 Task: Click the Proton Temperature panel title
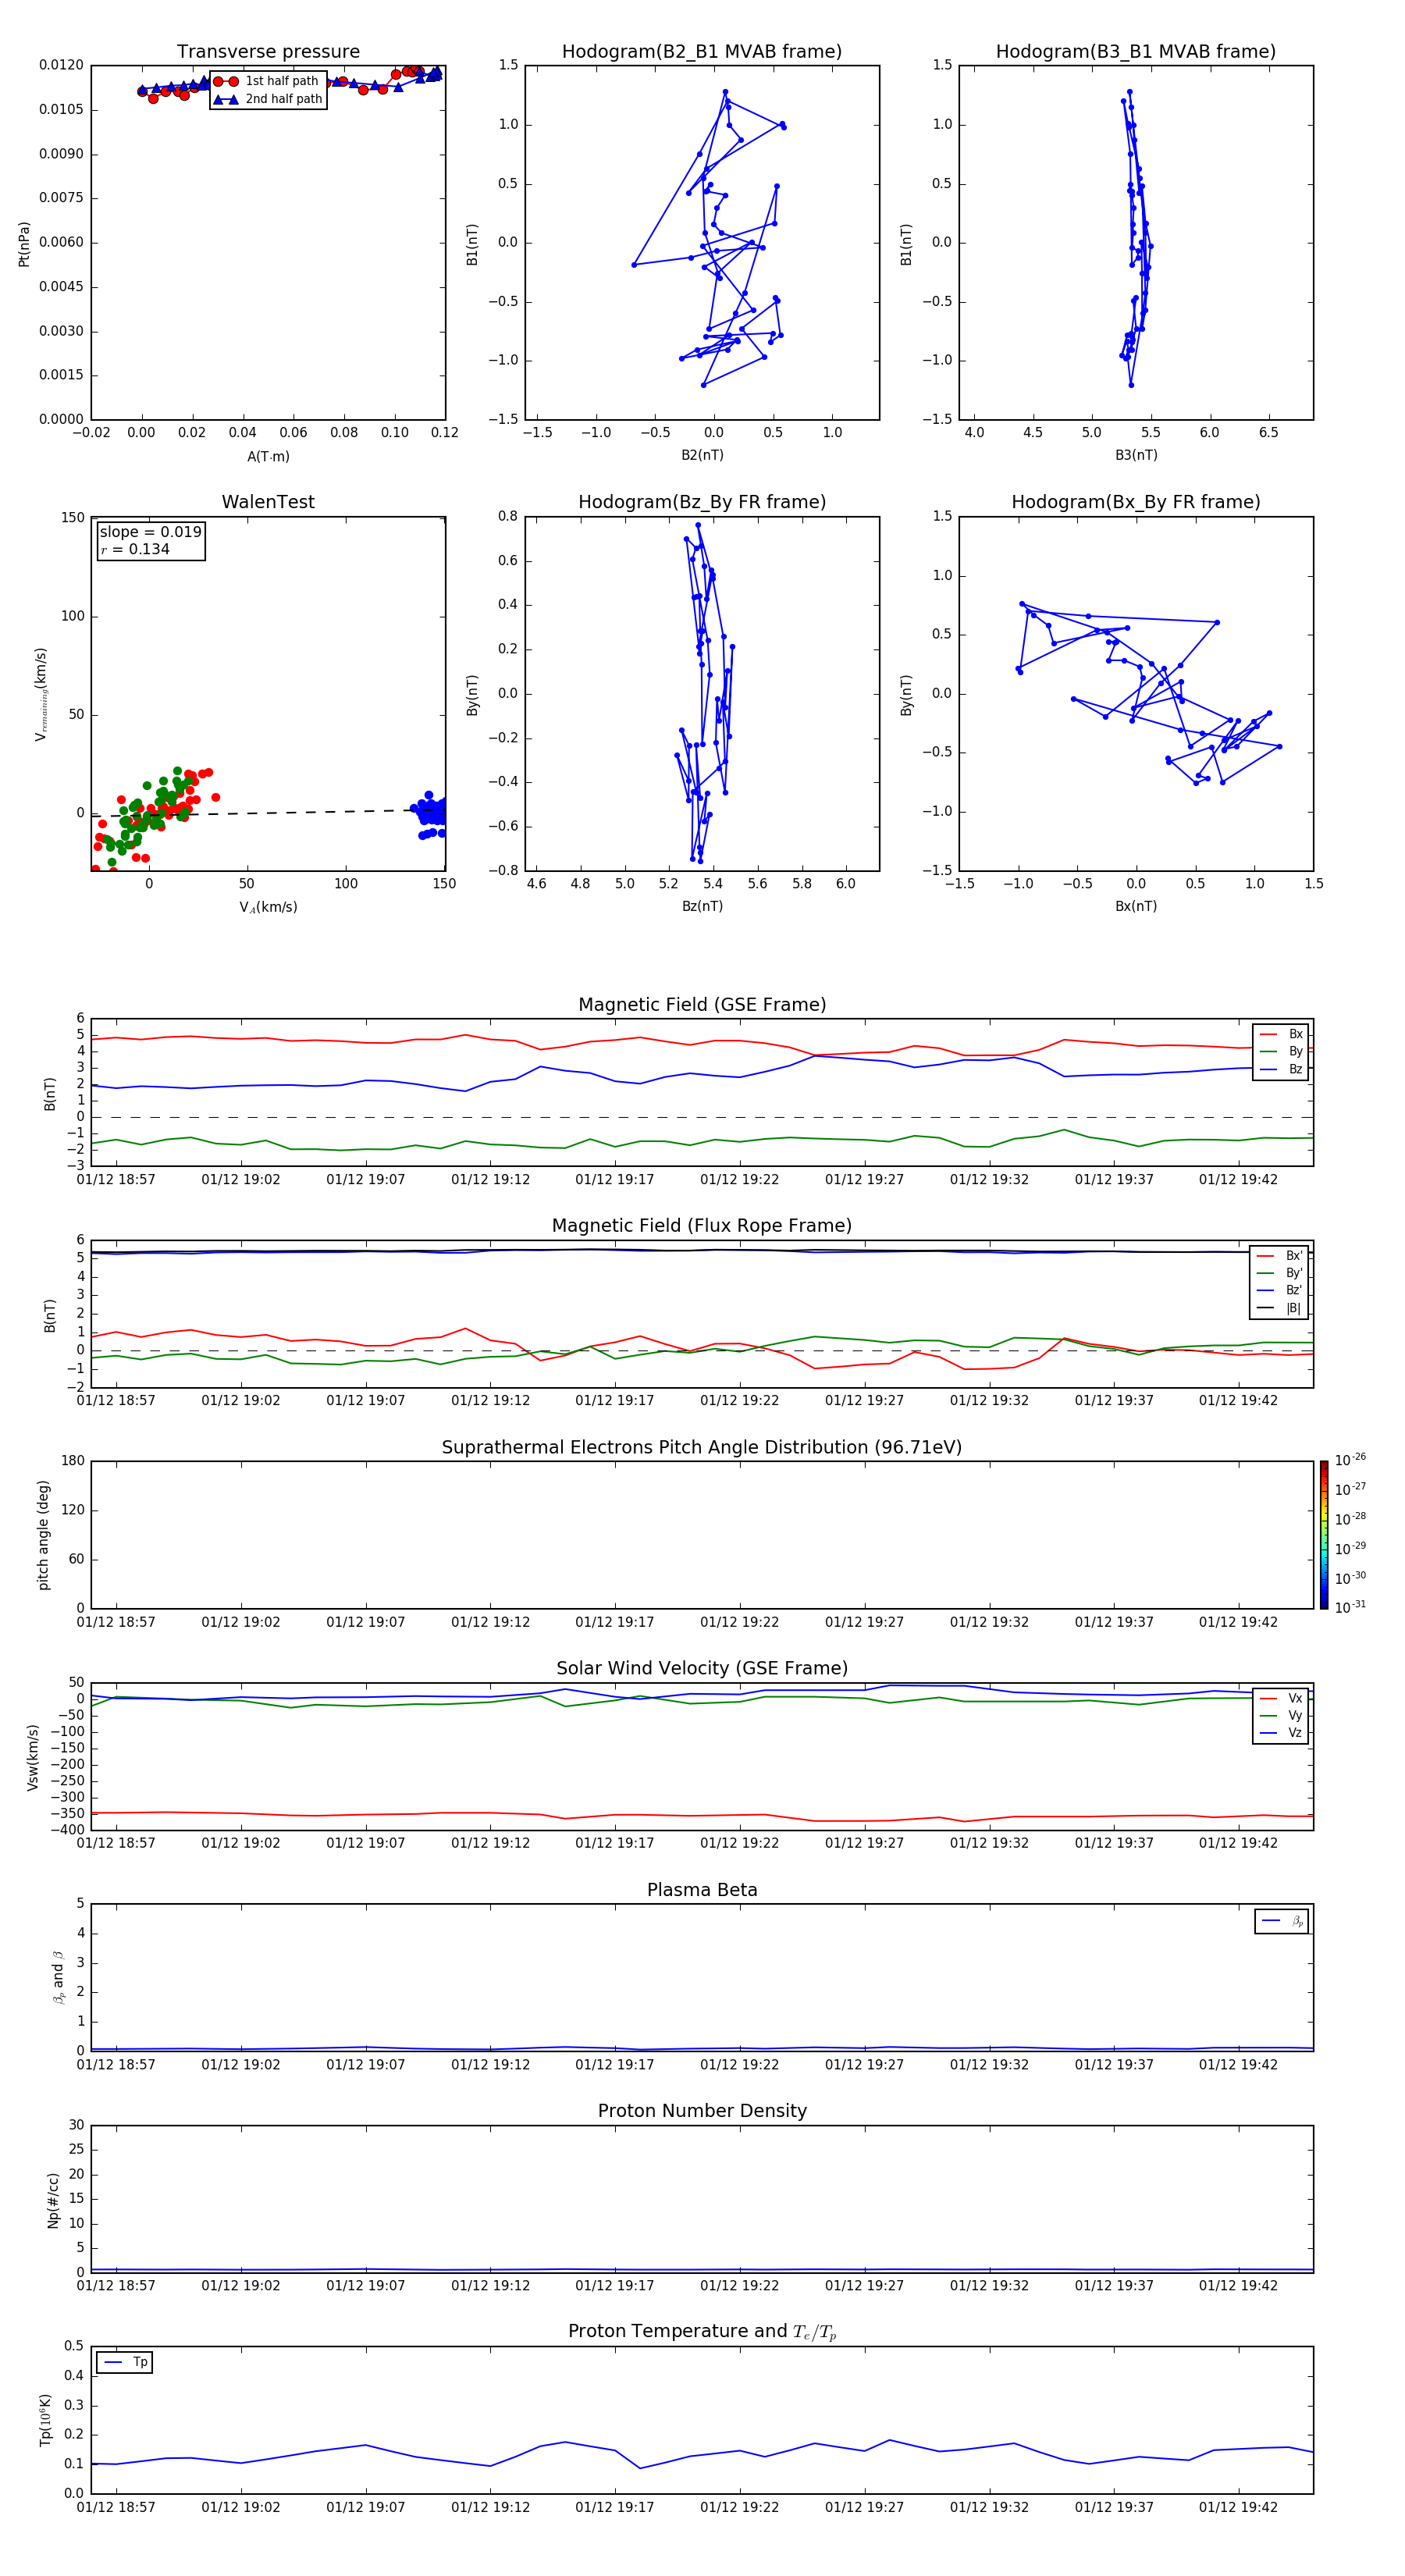click(x=702, y=2331)
